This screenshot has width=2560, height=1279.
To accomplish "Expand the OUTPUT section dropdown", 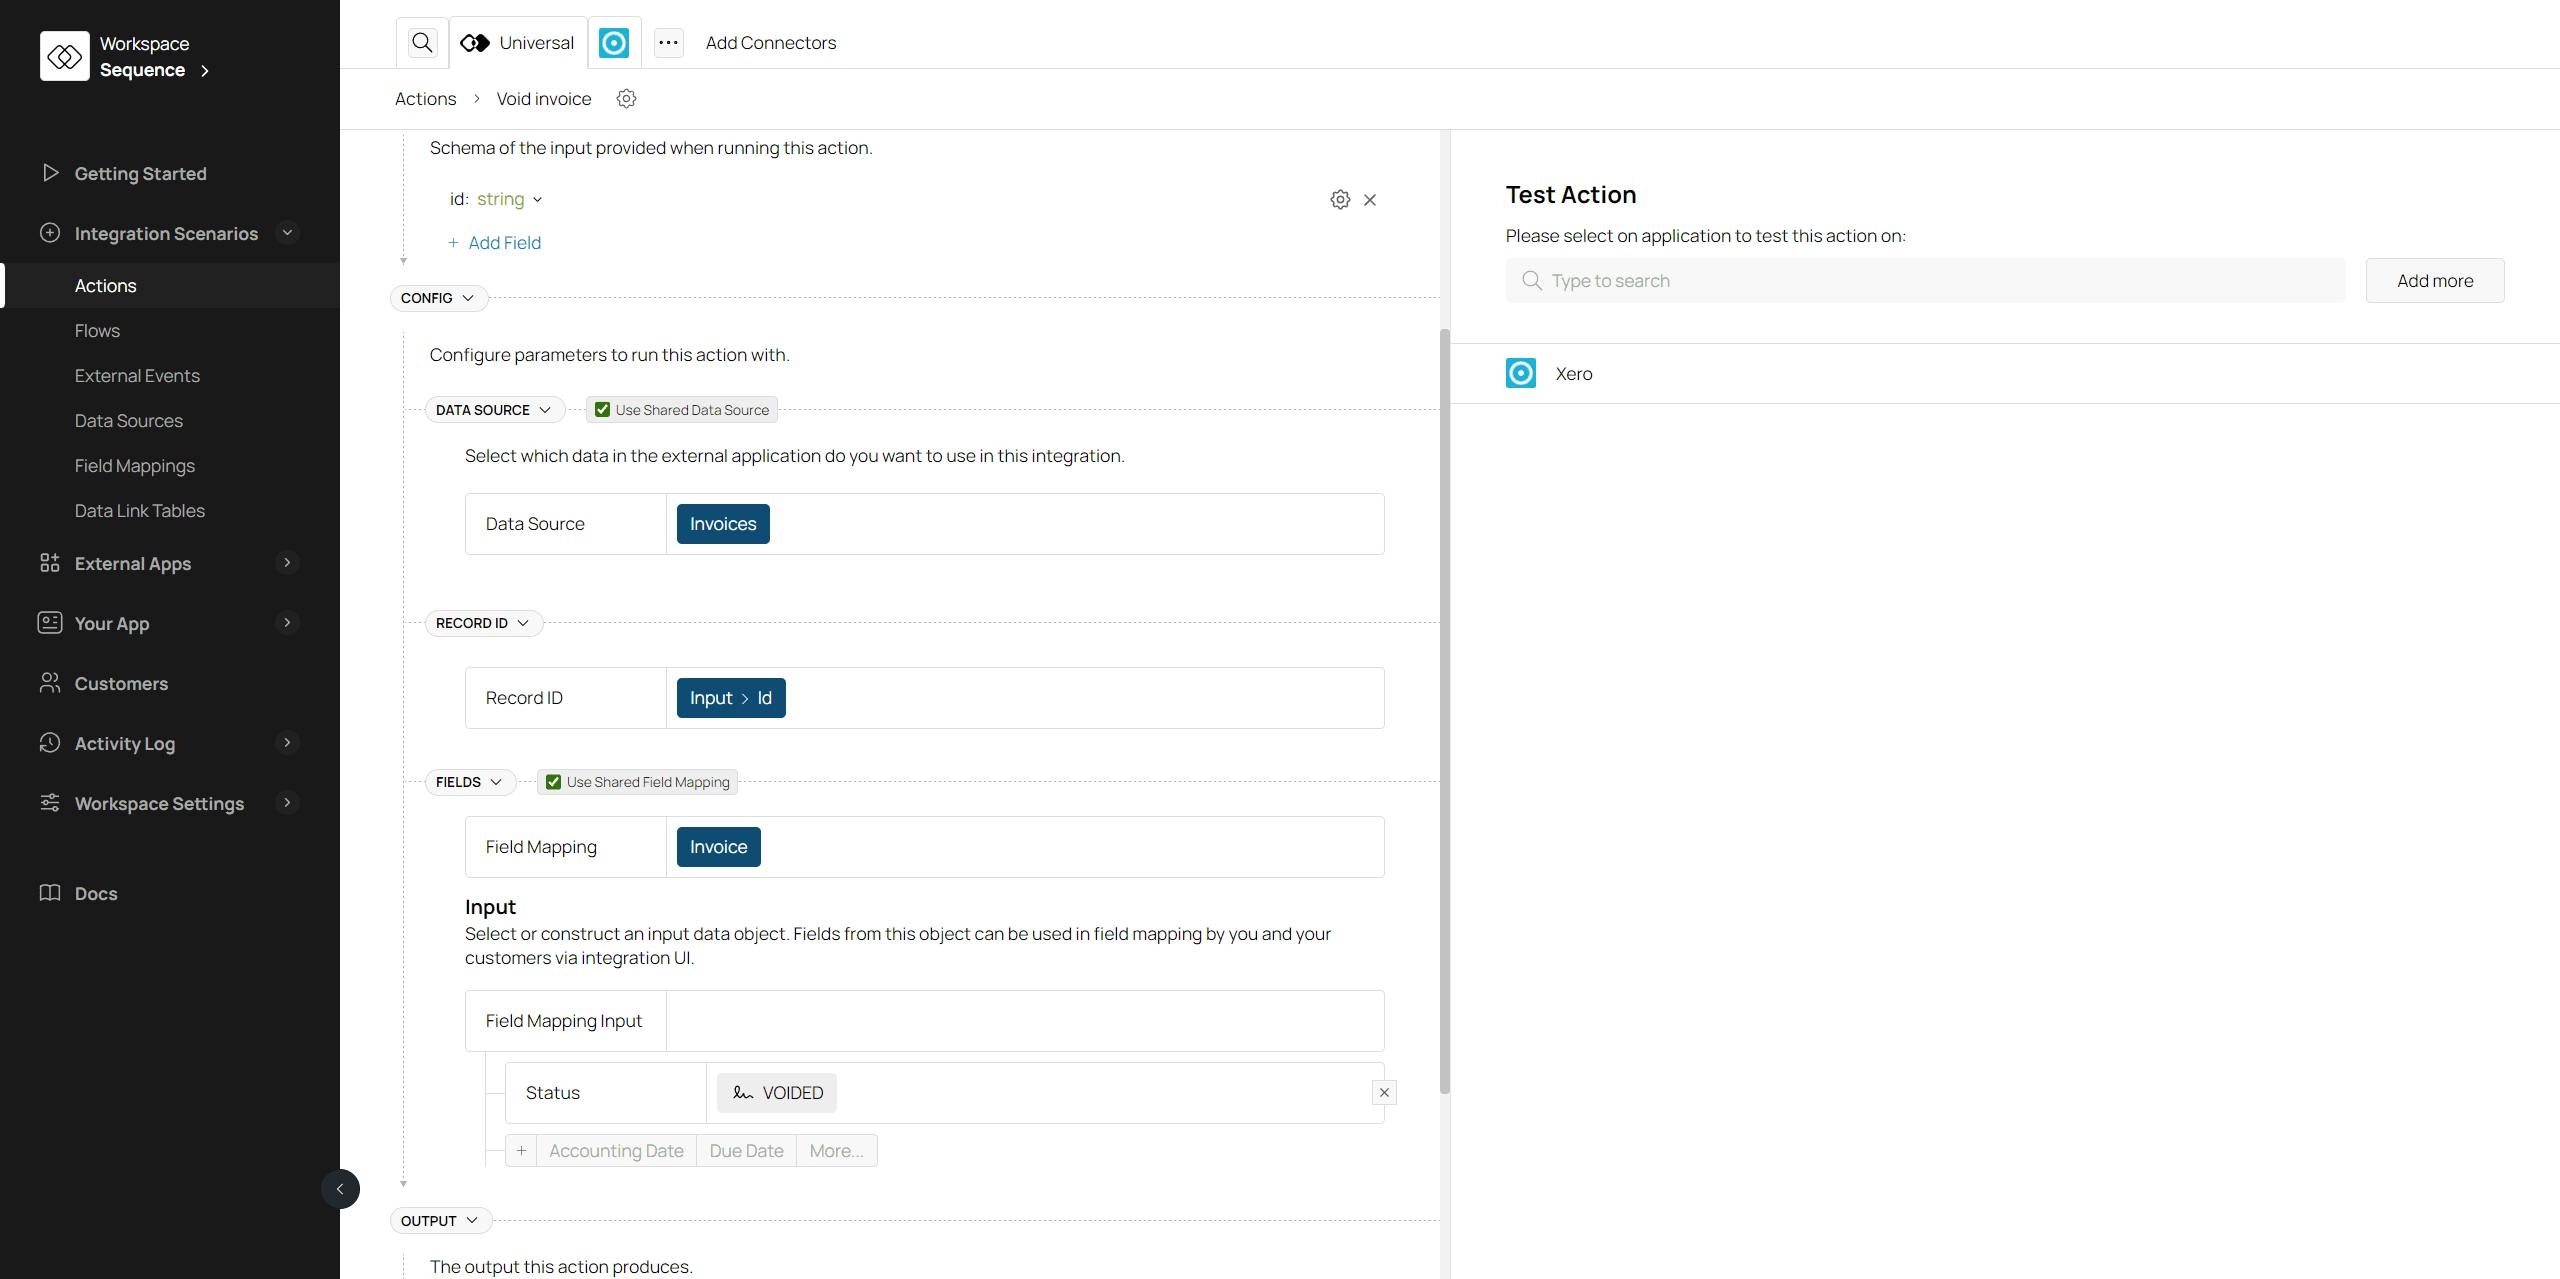I will pyautogui.click(x=440, y=1221).
